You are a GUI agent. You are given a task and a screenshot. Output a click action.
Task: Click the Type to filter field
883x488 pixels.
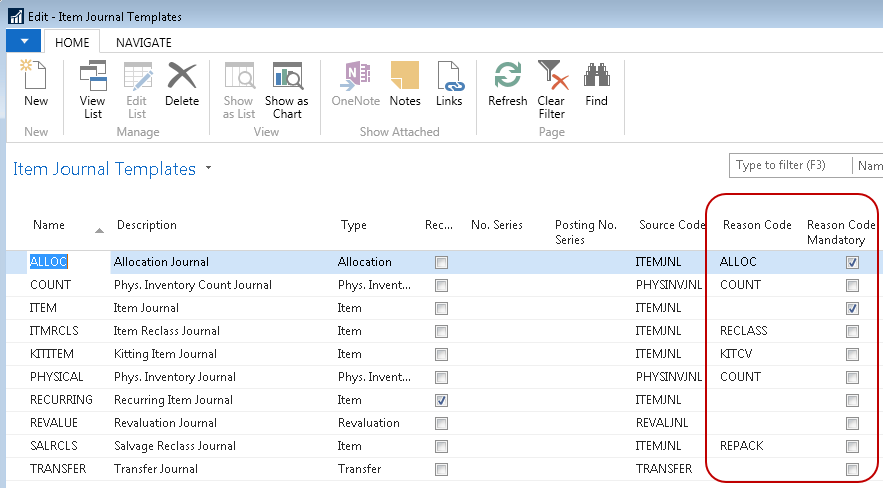(x=790, y=165)
